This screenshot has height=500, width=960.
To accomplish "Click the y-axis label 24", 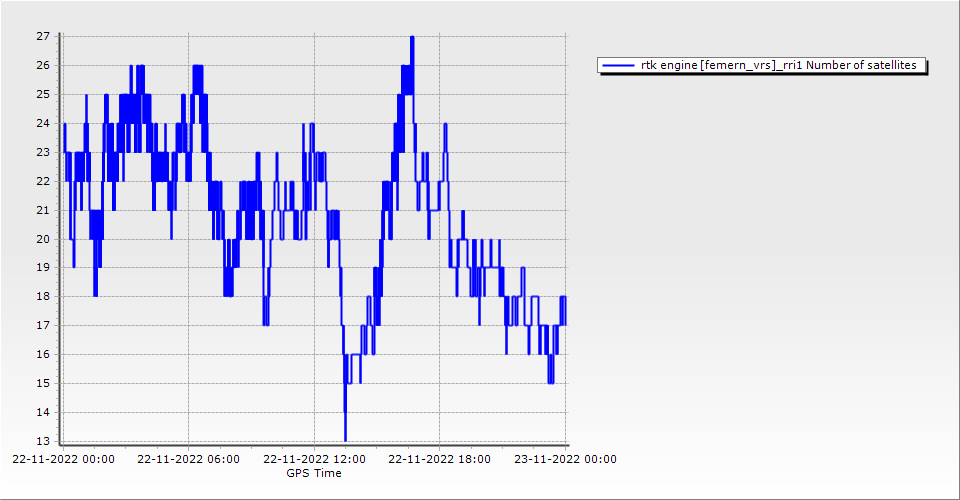I will pyautogui.click(x=43, y=123).
